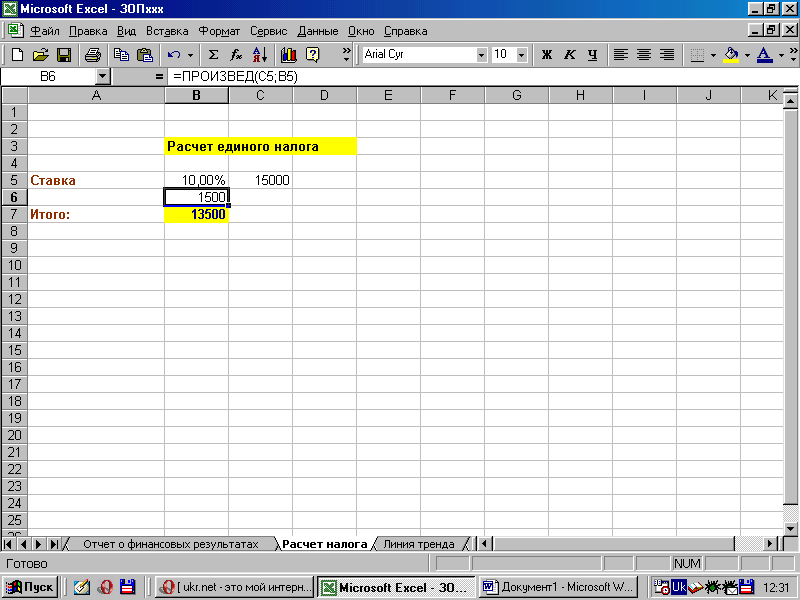Show more standard toolbar buttons chevron
Screen dimensions: 800x600
pos(346,55)
